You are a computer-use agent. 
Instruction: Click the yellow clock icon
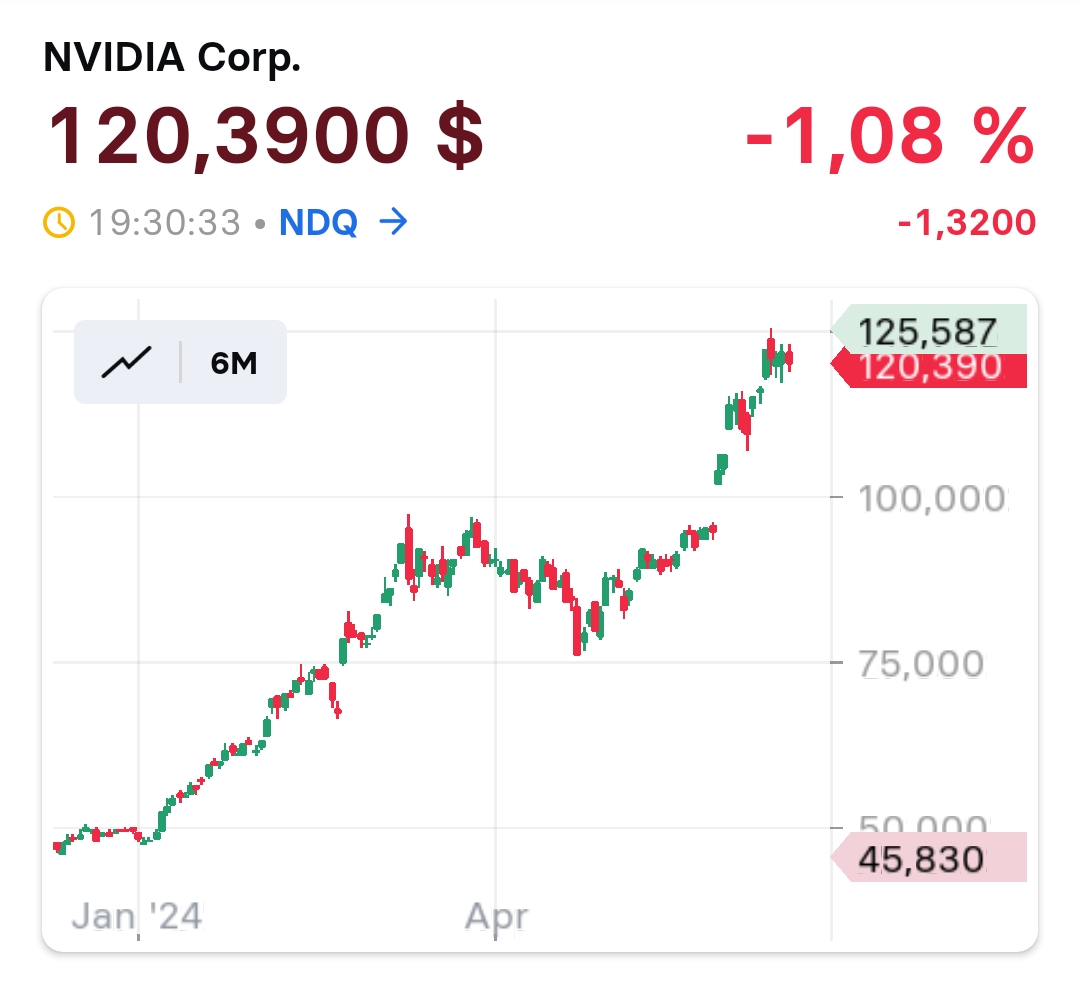[60, 221]
